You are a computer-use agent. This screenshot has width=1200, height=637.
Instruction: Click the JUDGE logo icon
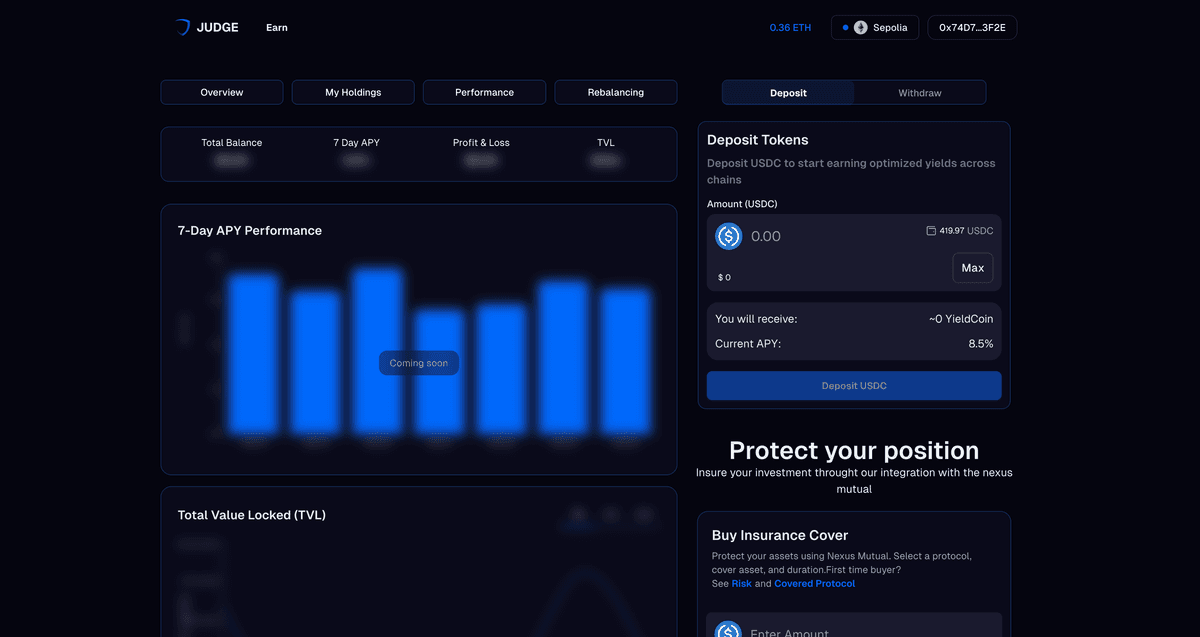coord(183,27)
